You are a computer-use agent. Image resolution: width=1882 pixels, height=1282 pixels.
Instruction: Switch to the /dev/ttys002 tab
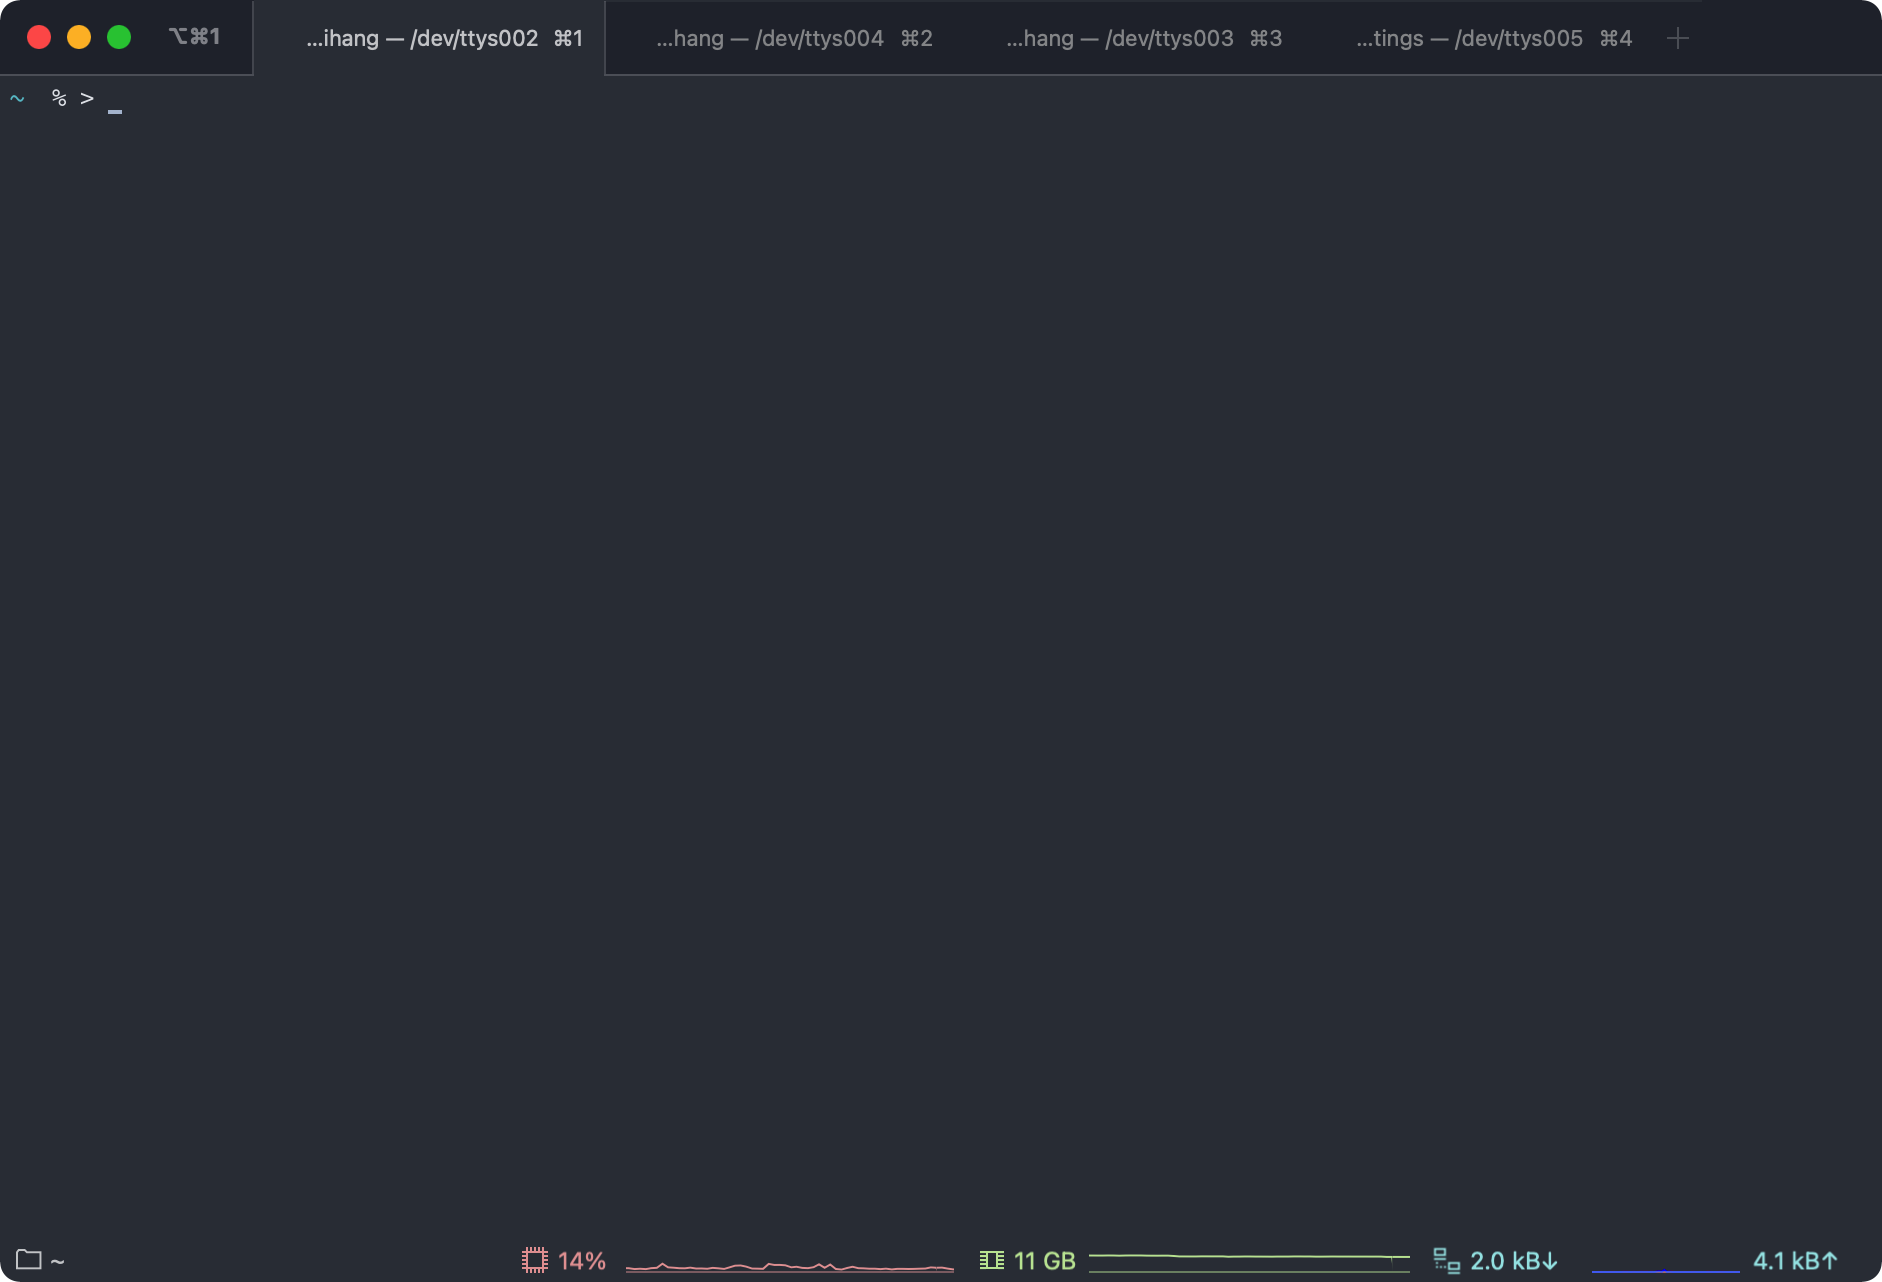pyautogui.click(x=429, y=38)
